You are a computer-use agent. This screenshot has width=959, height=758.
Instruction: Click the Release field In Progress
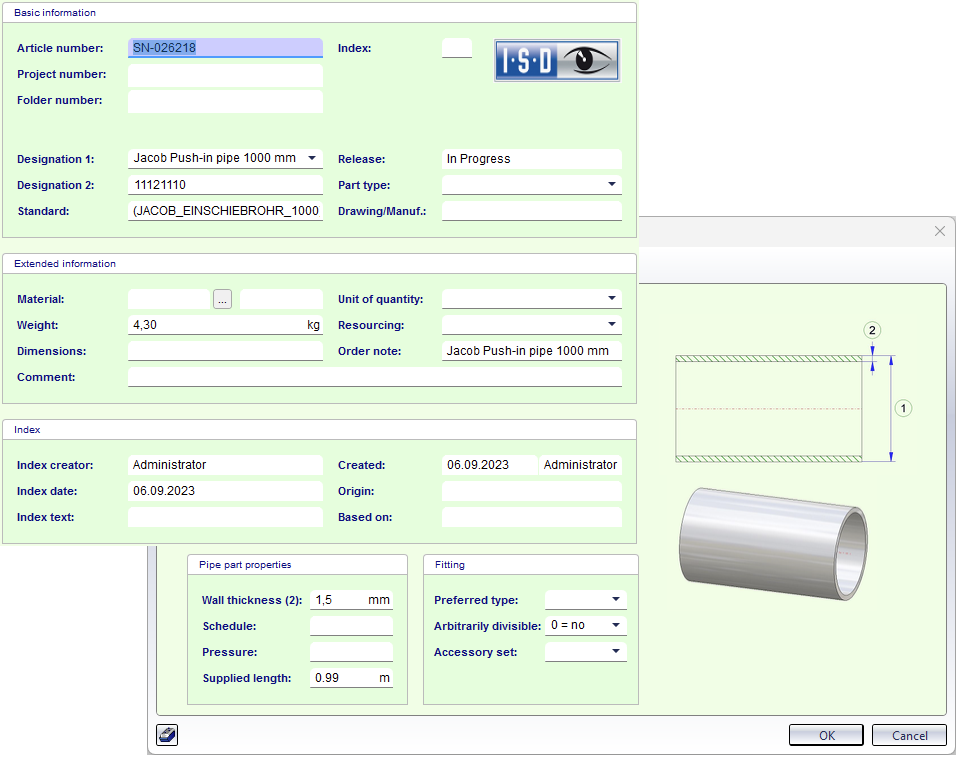click(531, 159)
